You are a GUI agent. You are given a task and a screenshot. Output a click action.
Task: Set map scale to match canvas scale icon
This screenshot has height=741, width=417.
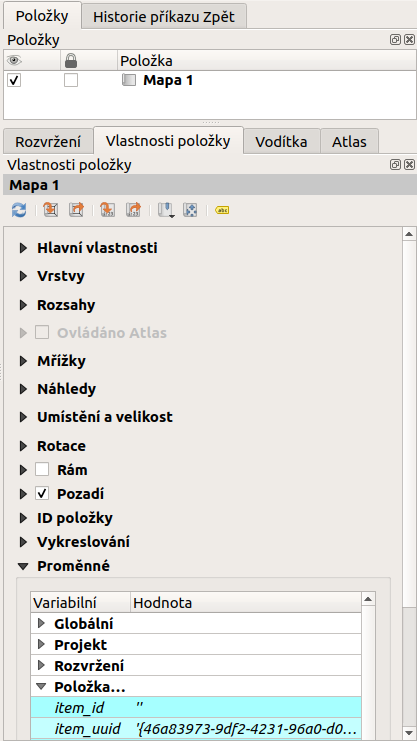point(108,210)
